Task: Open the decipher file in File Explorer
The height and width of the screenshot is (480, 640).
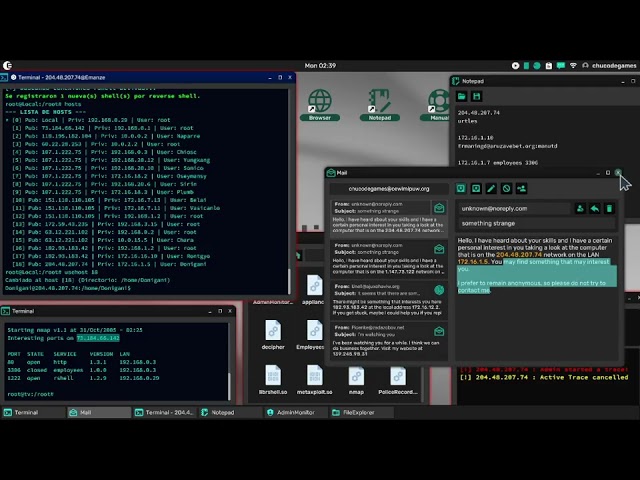Action: (x=273, y=335)
